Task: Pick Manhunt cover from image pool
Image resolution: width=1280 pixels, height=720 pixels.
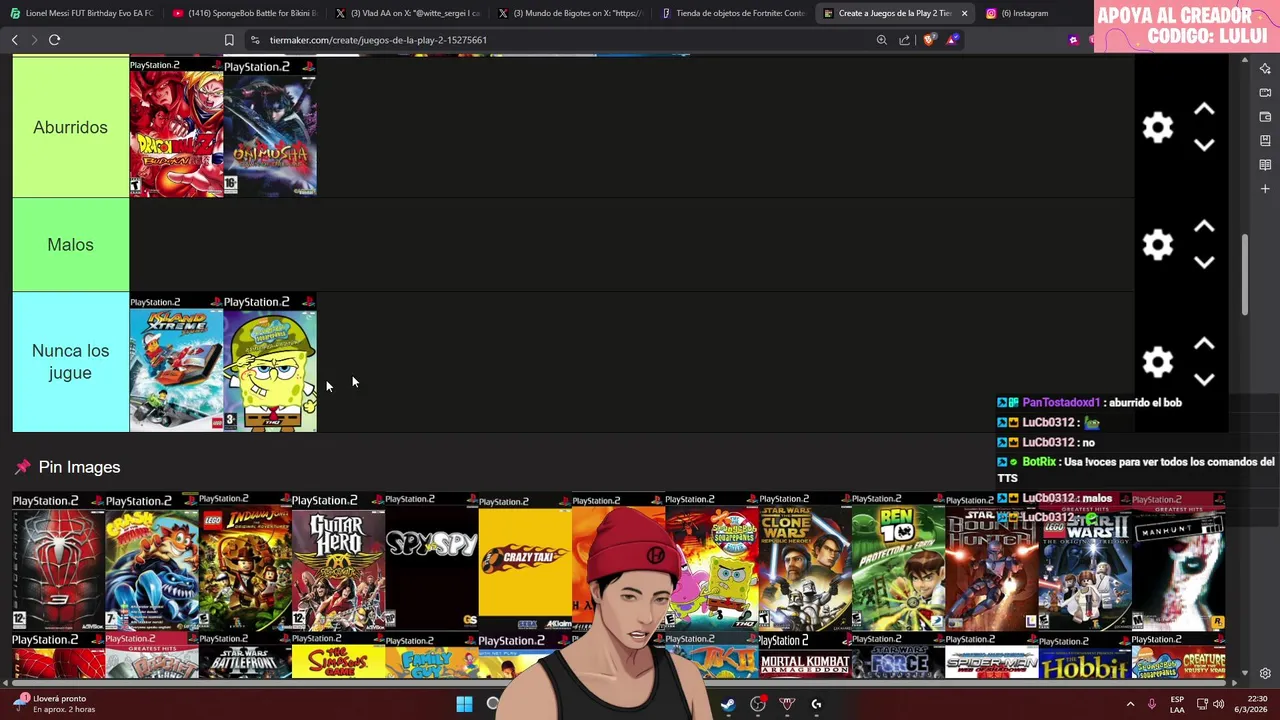Action: tap(1179, 562)
